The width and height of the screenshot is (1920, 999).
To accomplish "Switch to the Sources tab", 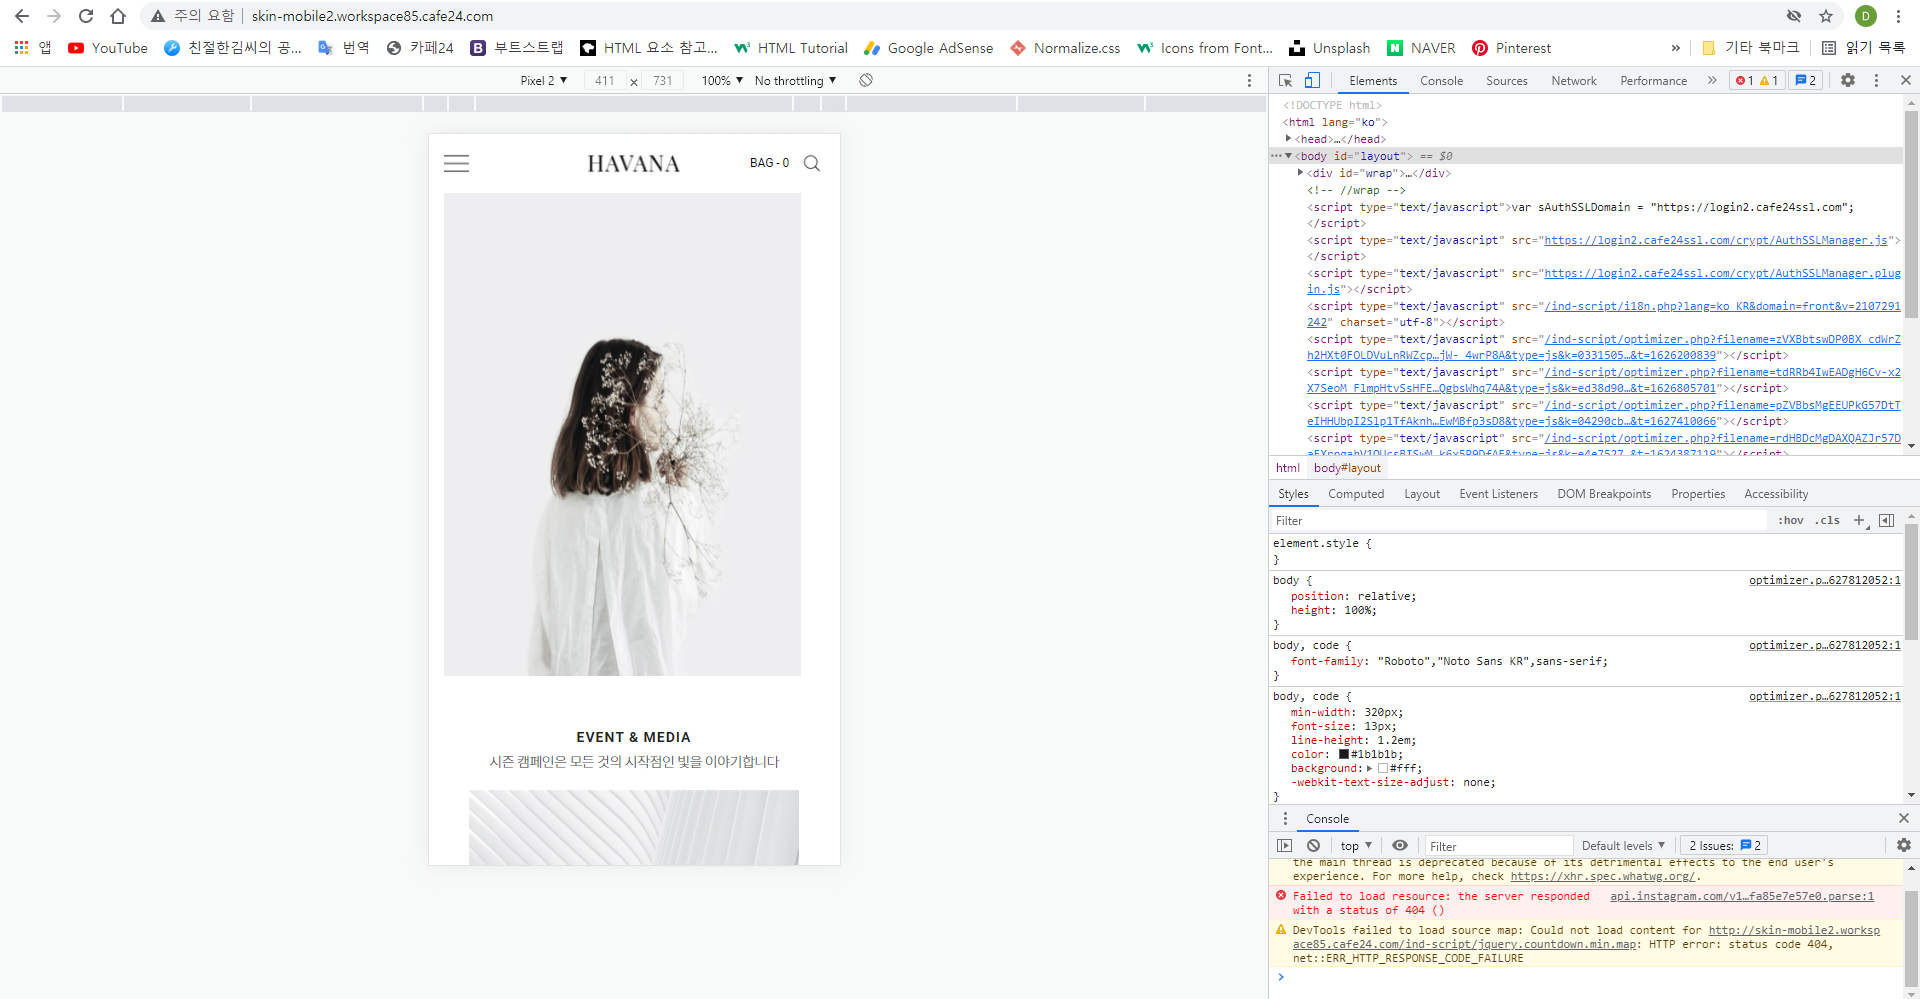I will click(1507, 81).
